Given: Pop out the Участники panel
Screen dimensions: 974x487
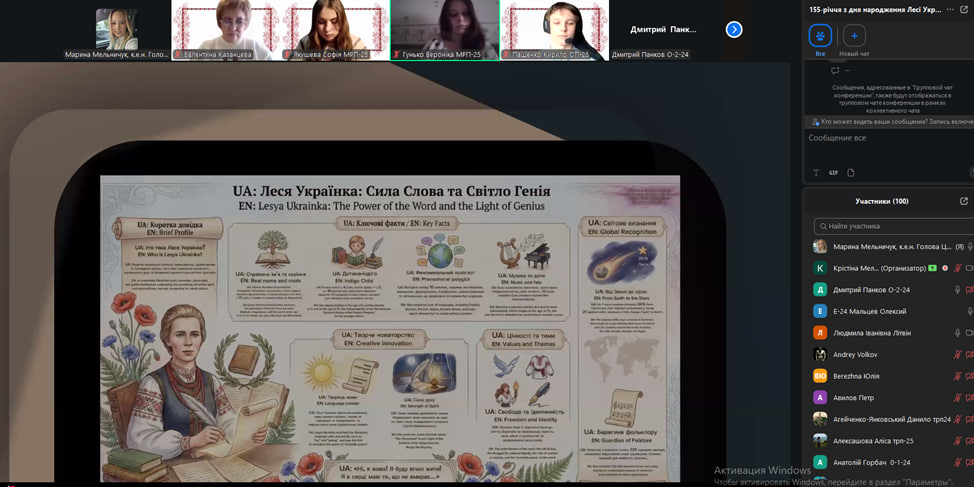Looking at the screenshot, I should (x=963, y=201).
